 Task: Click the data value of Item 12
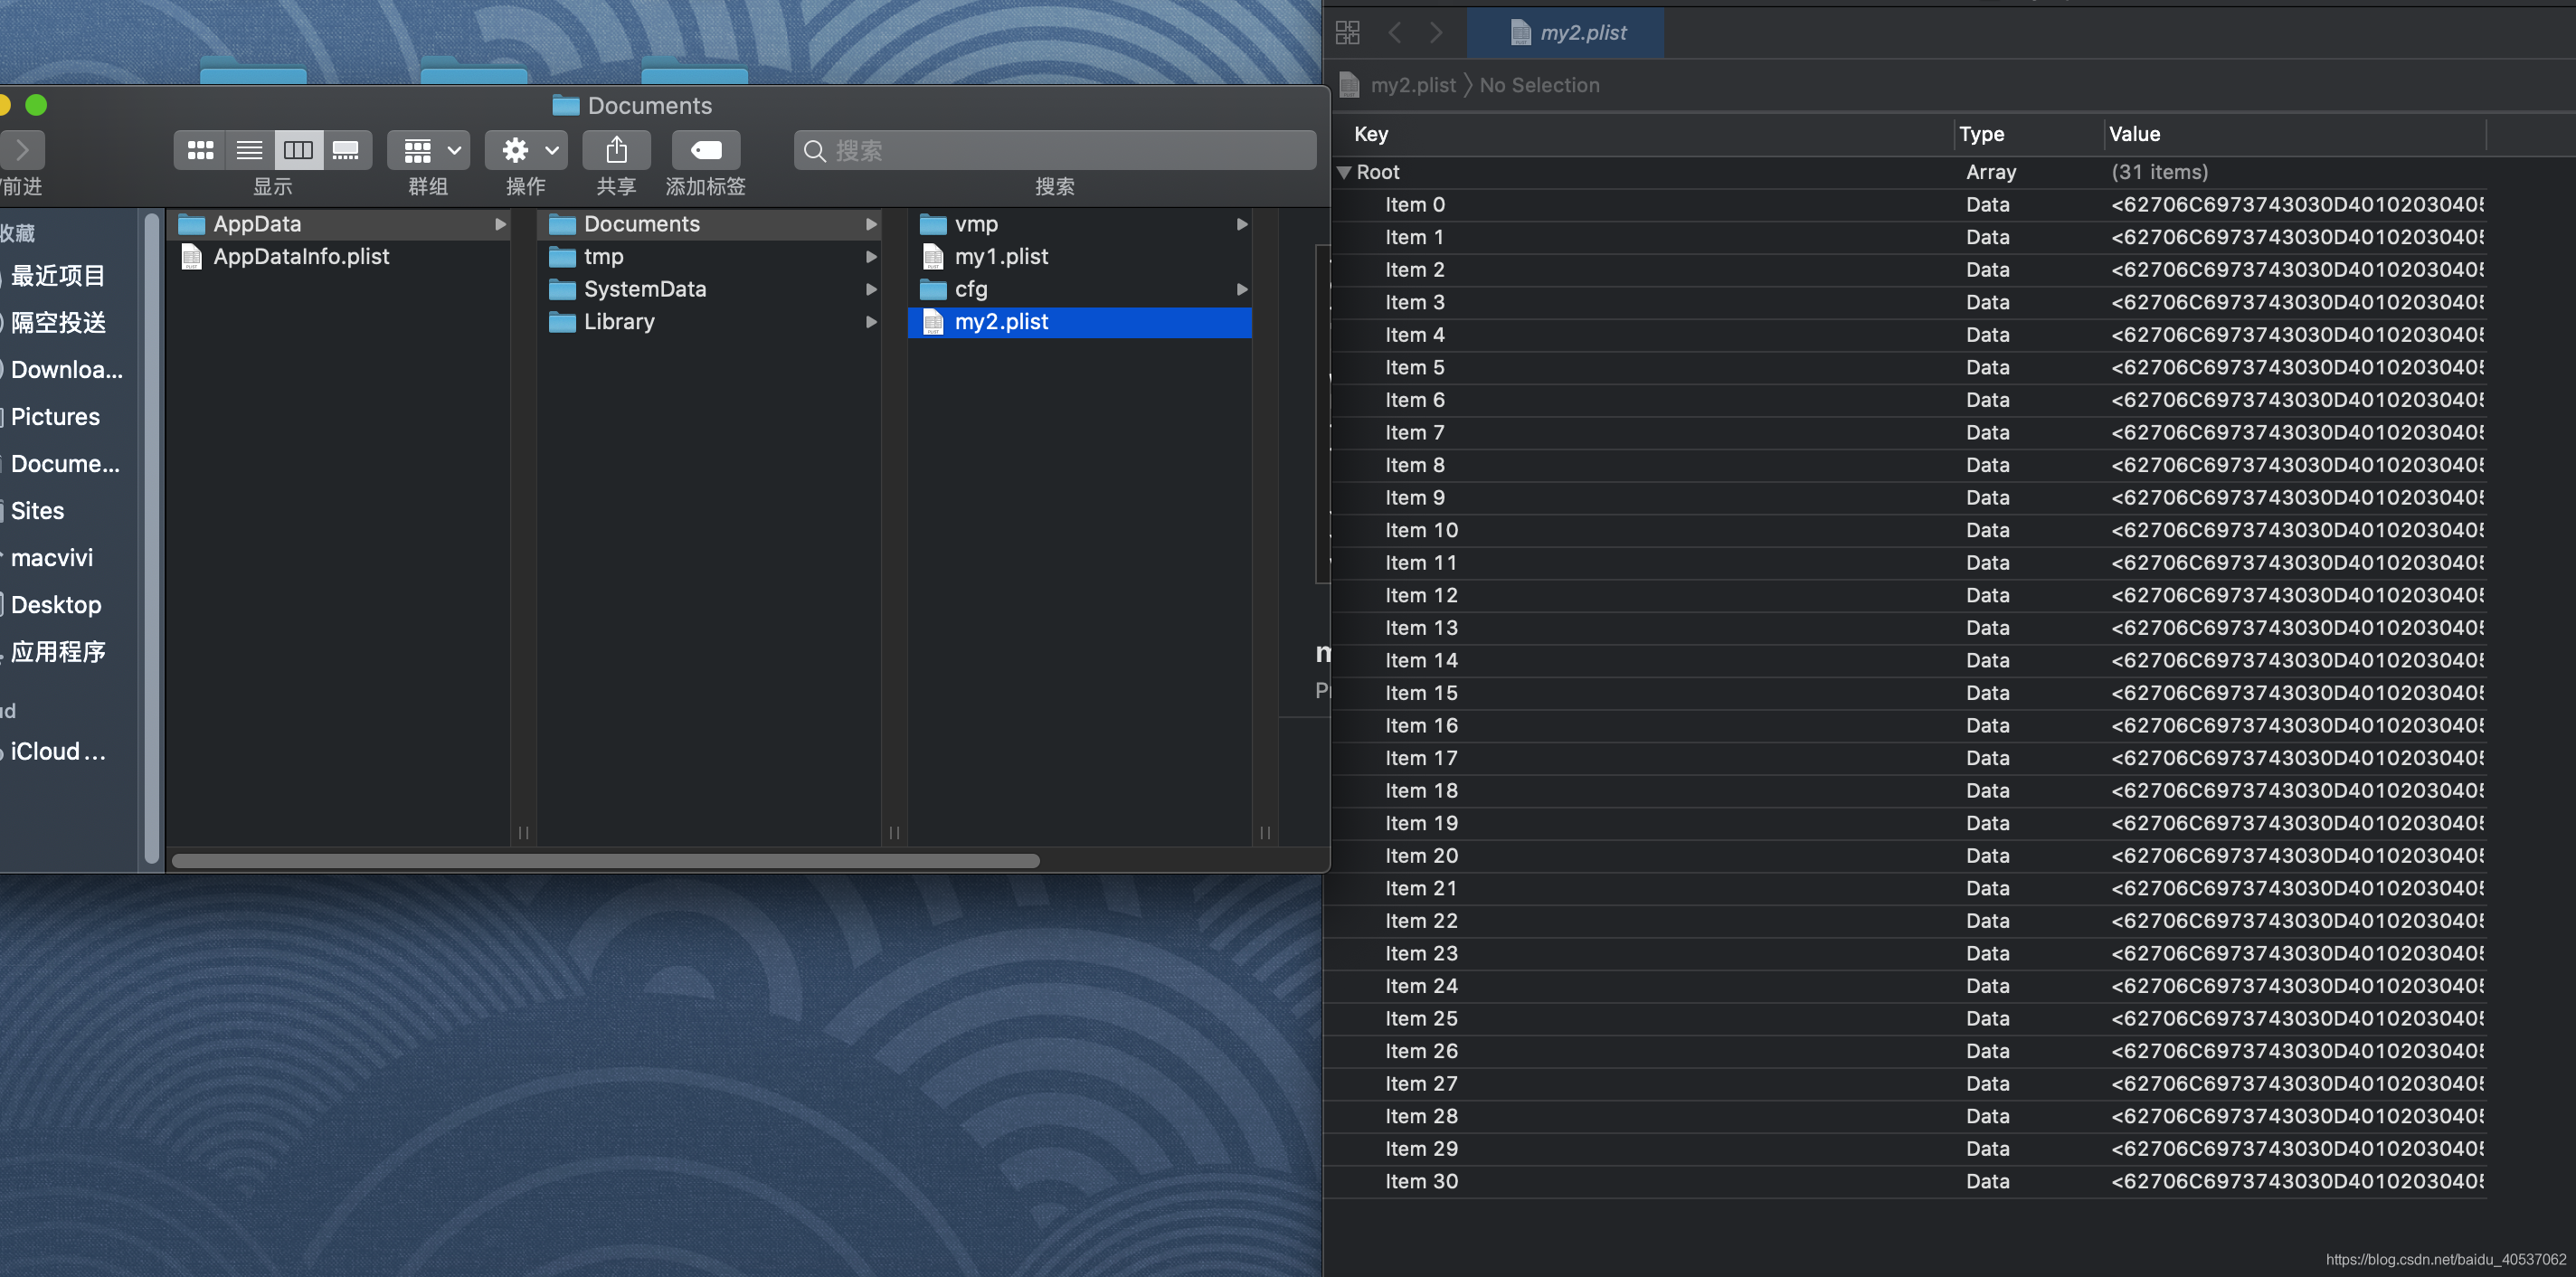coord(2297,596)
